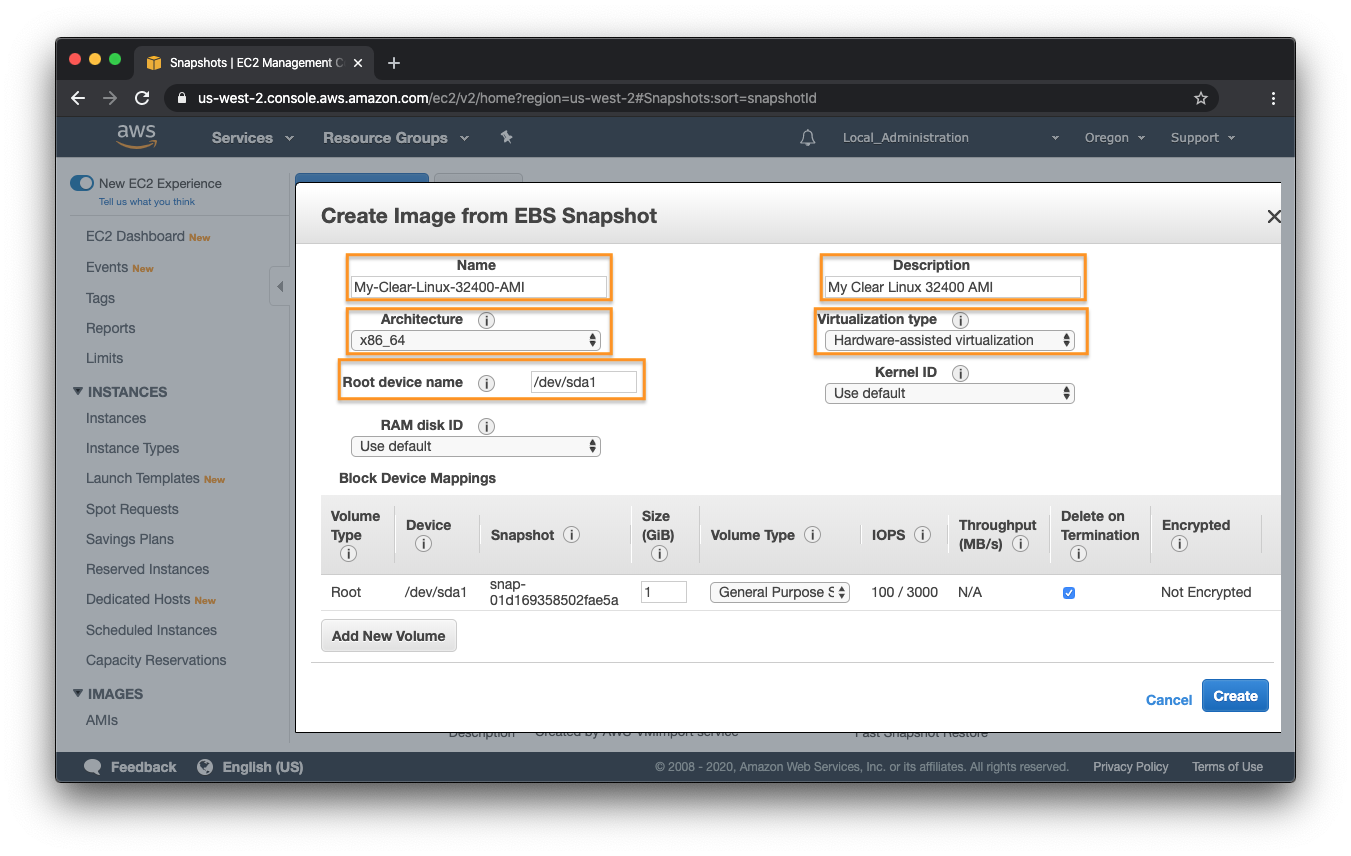The image size is (1351, 856).
Task: Open Events in the sidebar
Action: pyautogui.click(x=107, y=267)
